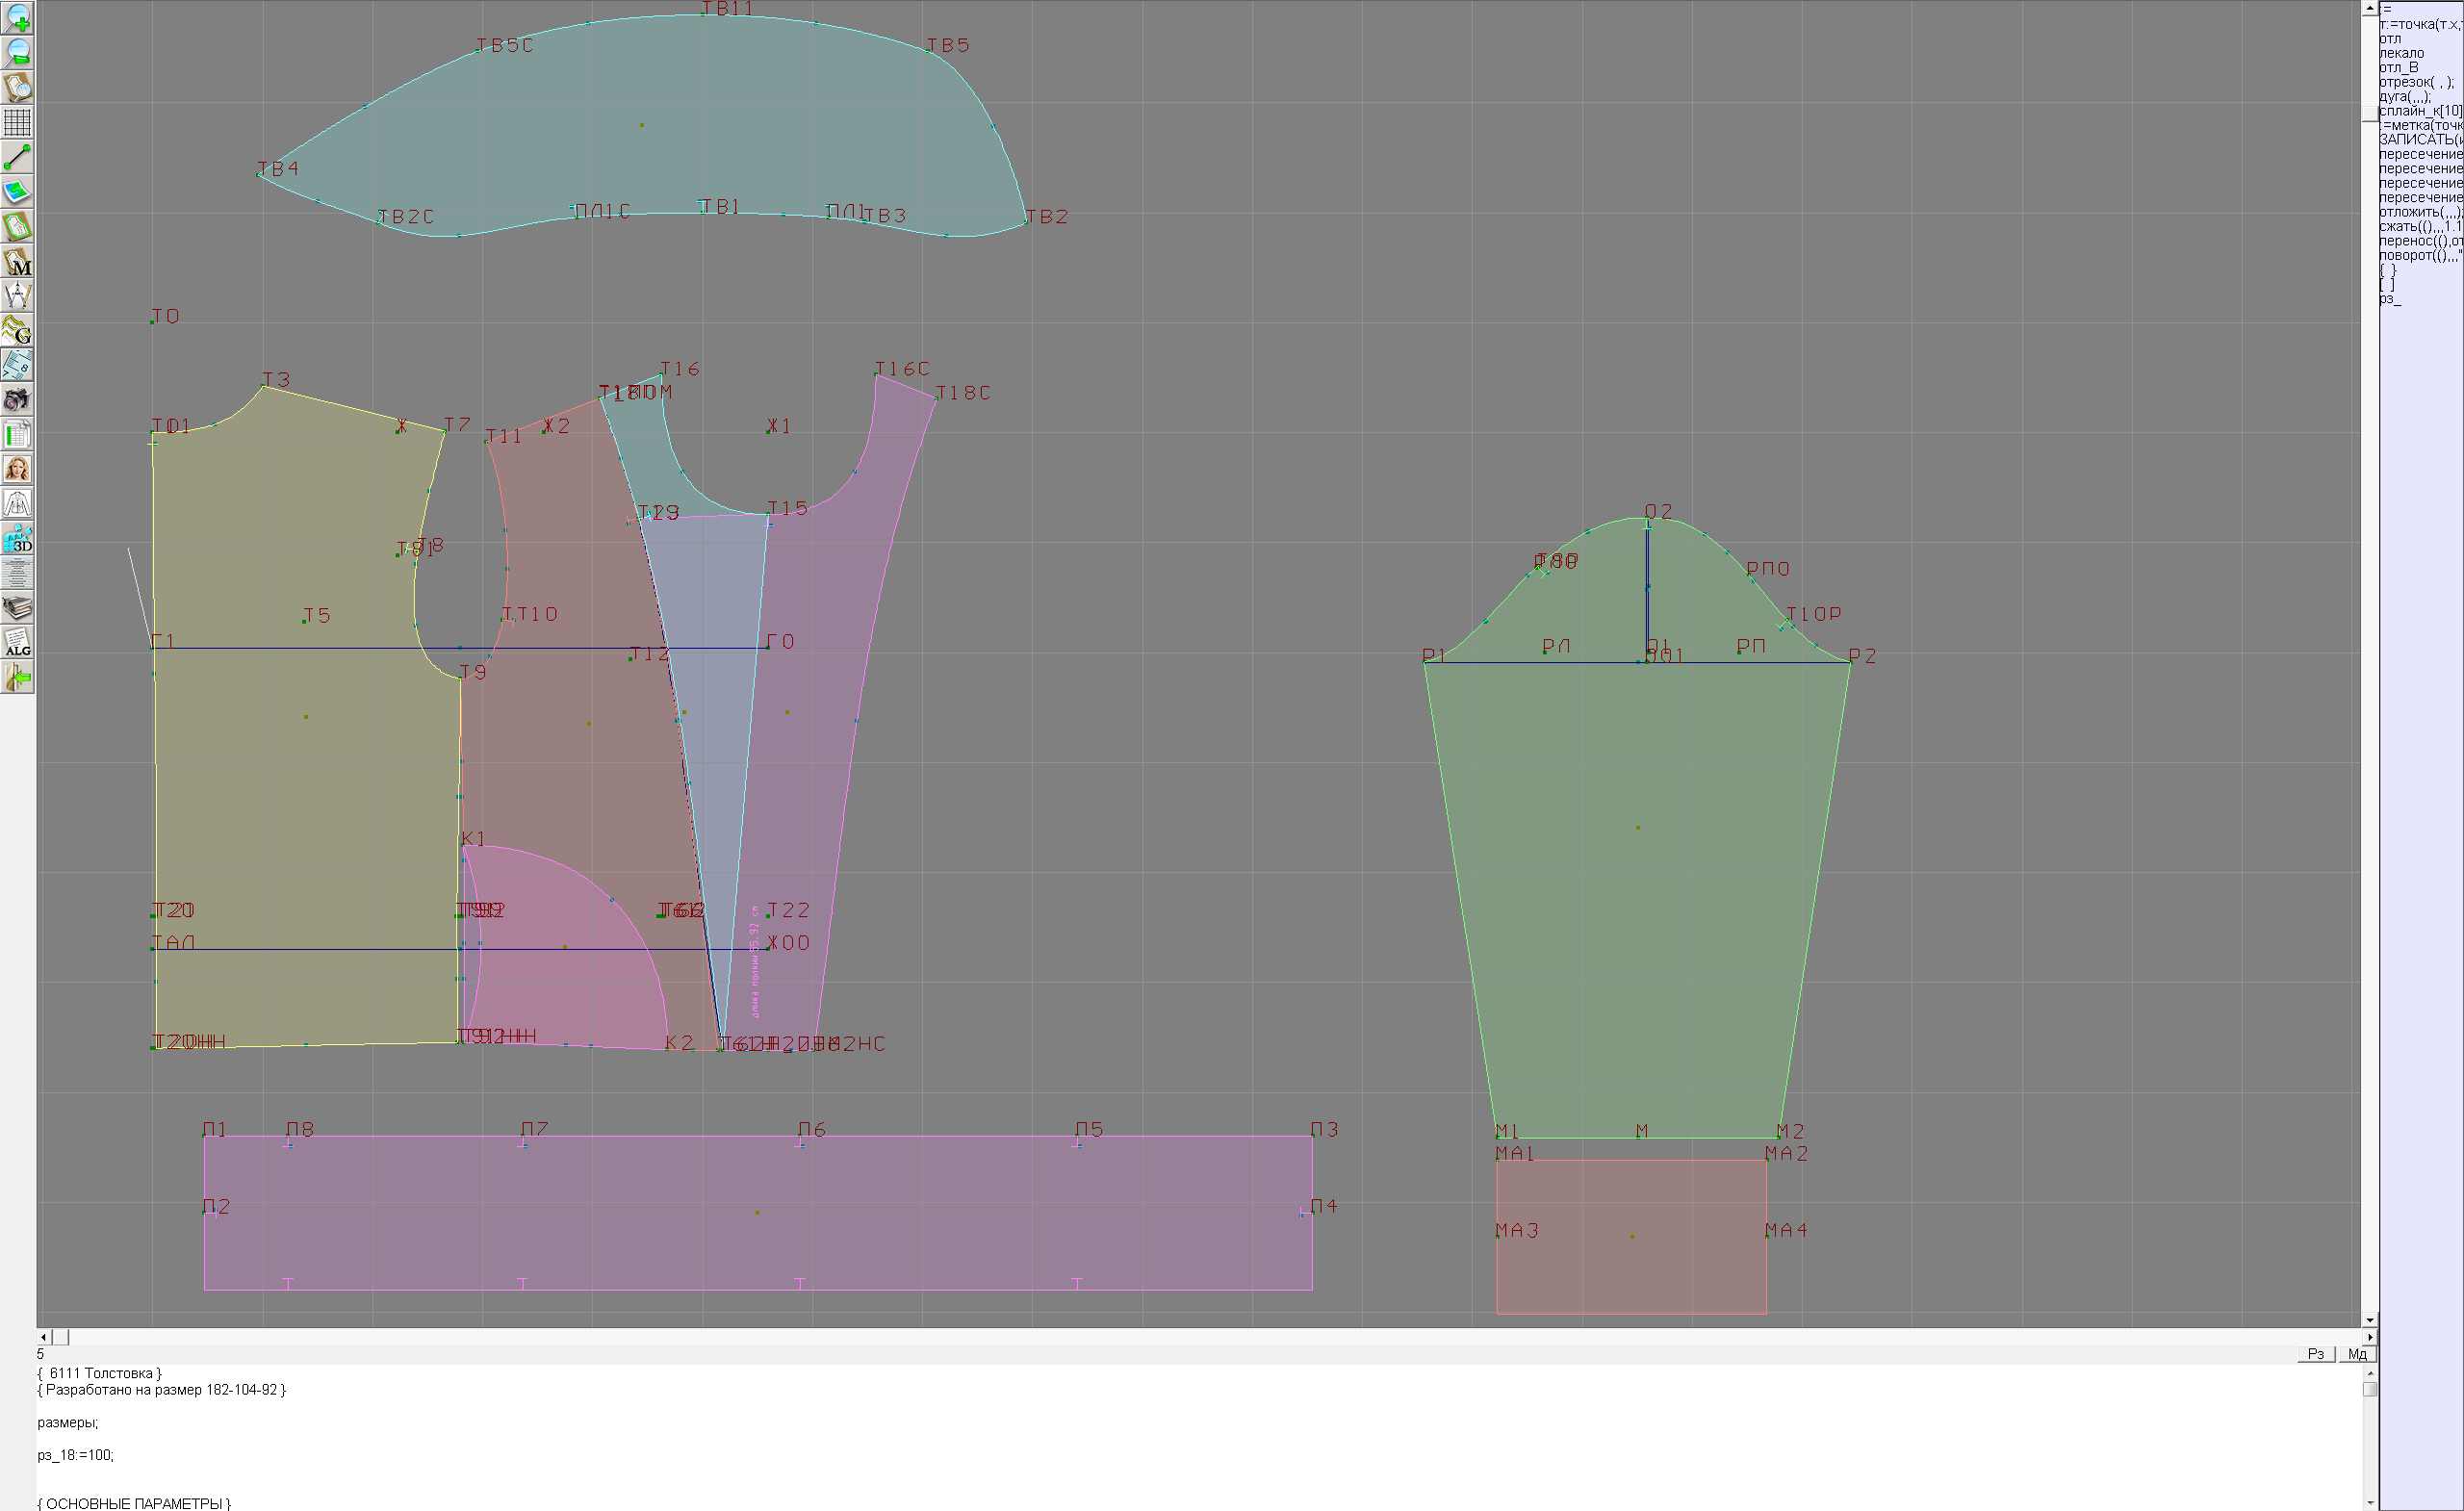This screenshot has height=1511, width=2464.
Task: Open the 3D view icon
Action: [17, 539]
